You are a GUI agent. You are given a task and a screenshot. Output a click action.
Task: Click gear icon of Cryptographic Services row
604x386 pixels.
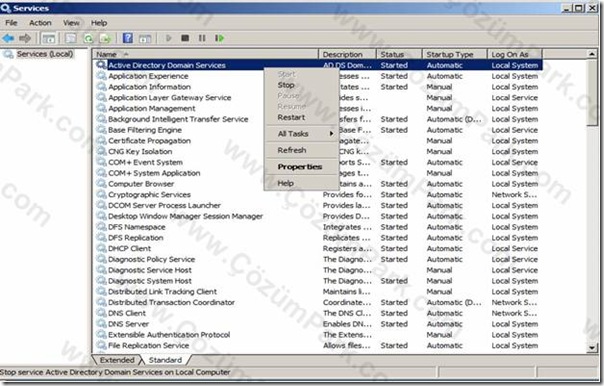pos(101,195)
